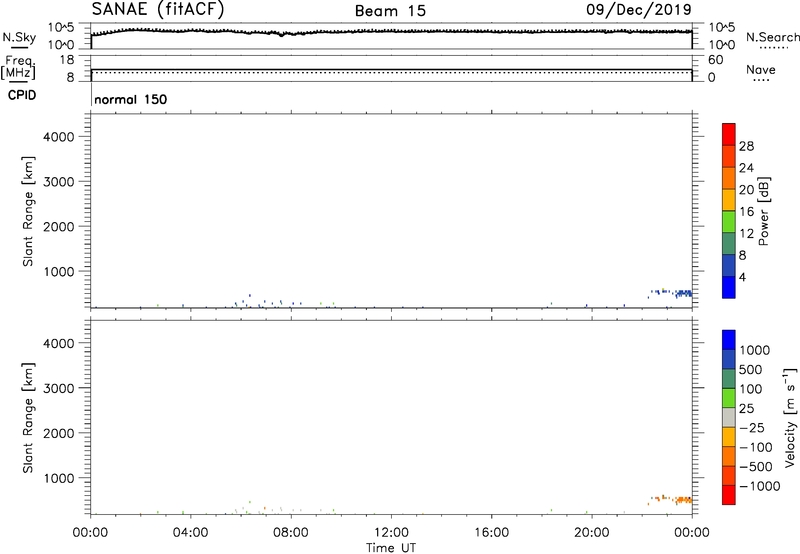Click the Power [dB] colorbar label
Image resolution: width=800 pixels, height=554 pixels.
click(x=764, y=211)
